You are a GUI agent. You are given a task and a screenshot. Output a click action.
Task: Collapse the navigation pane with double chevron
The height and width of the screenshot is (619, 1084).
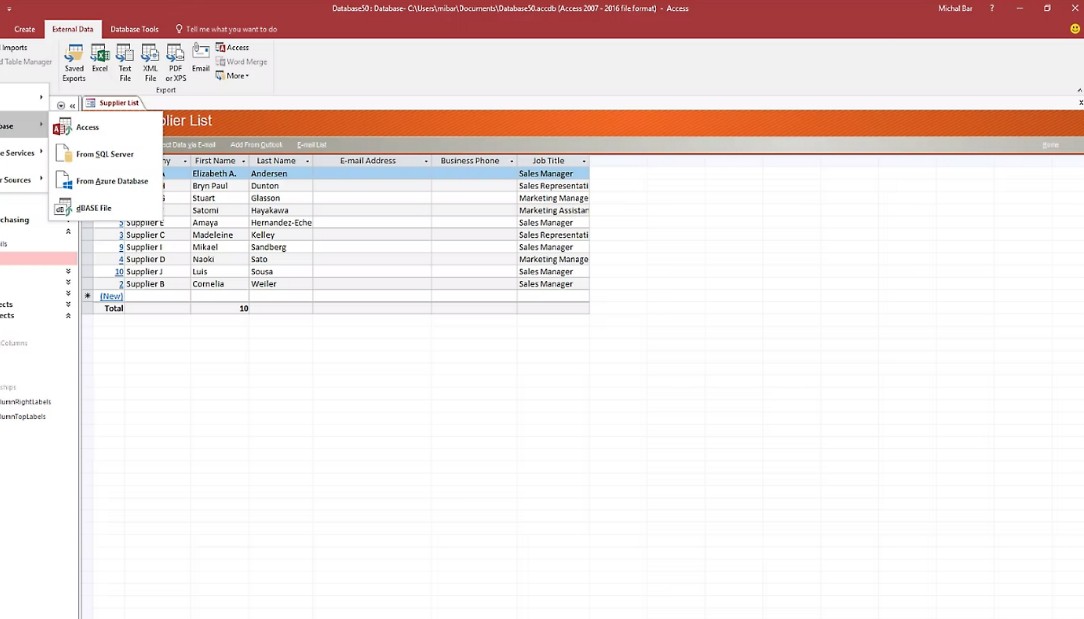tap(72, 106)
